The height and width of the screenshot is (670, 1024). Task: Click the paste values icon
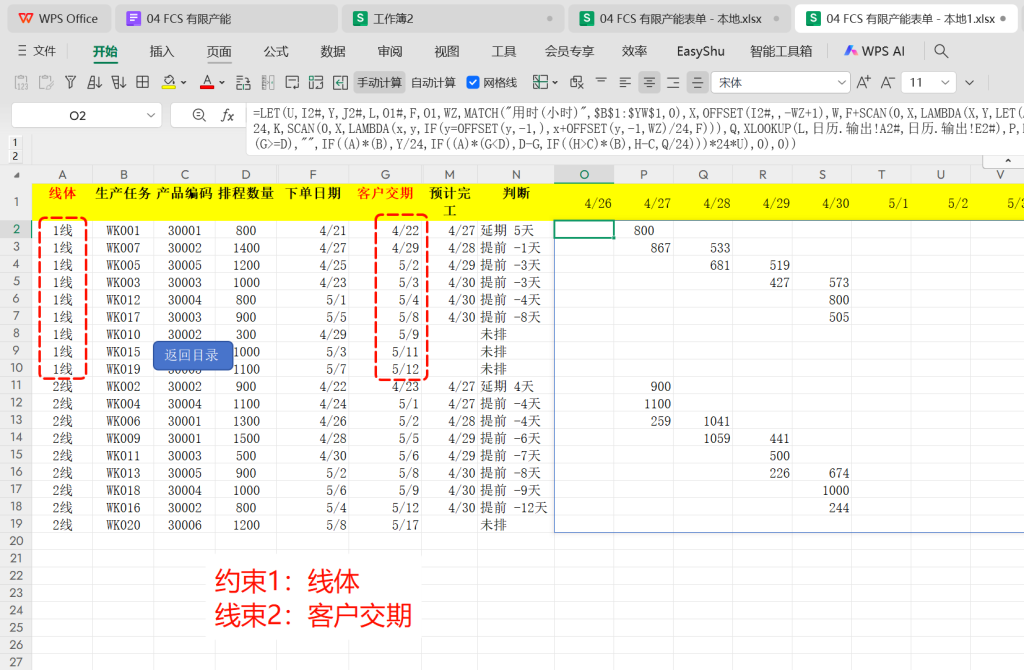[21, 82]
